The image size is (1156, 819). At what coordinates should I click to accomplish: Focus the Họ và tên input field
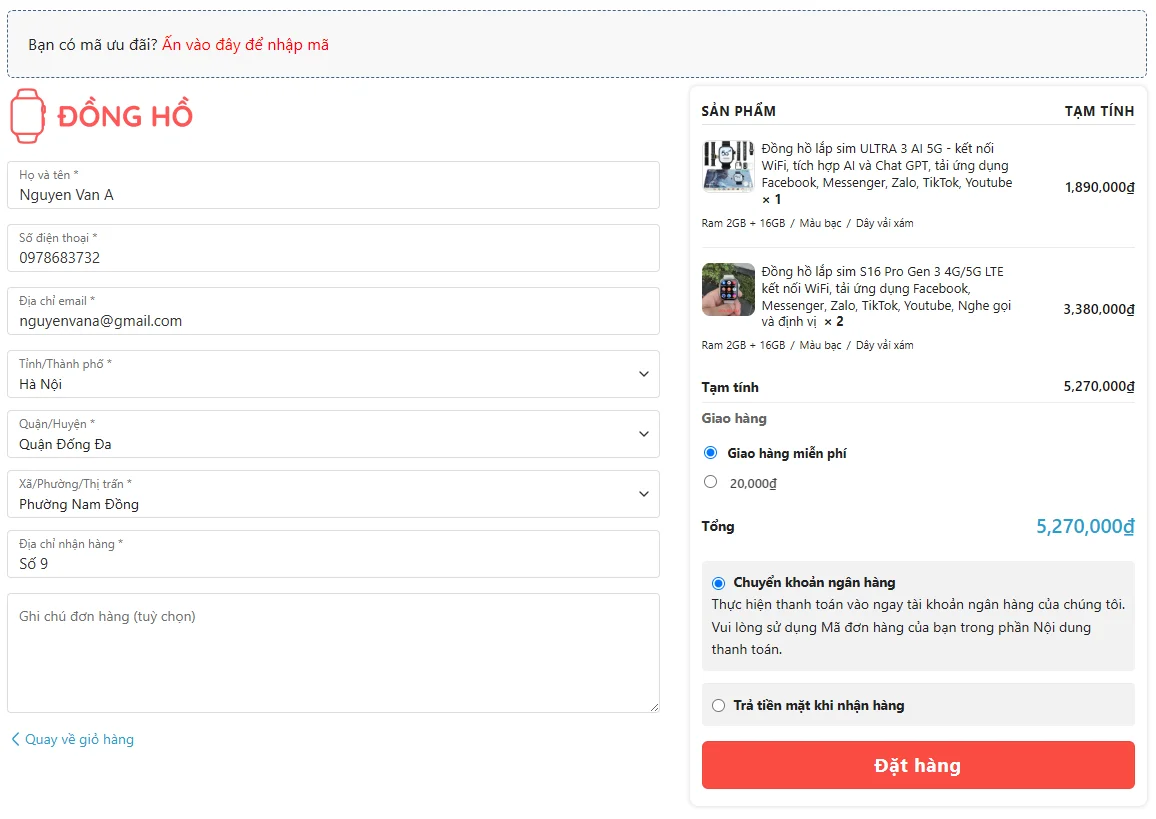[x=333, y=185]
